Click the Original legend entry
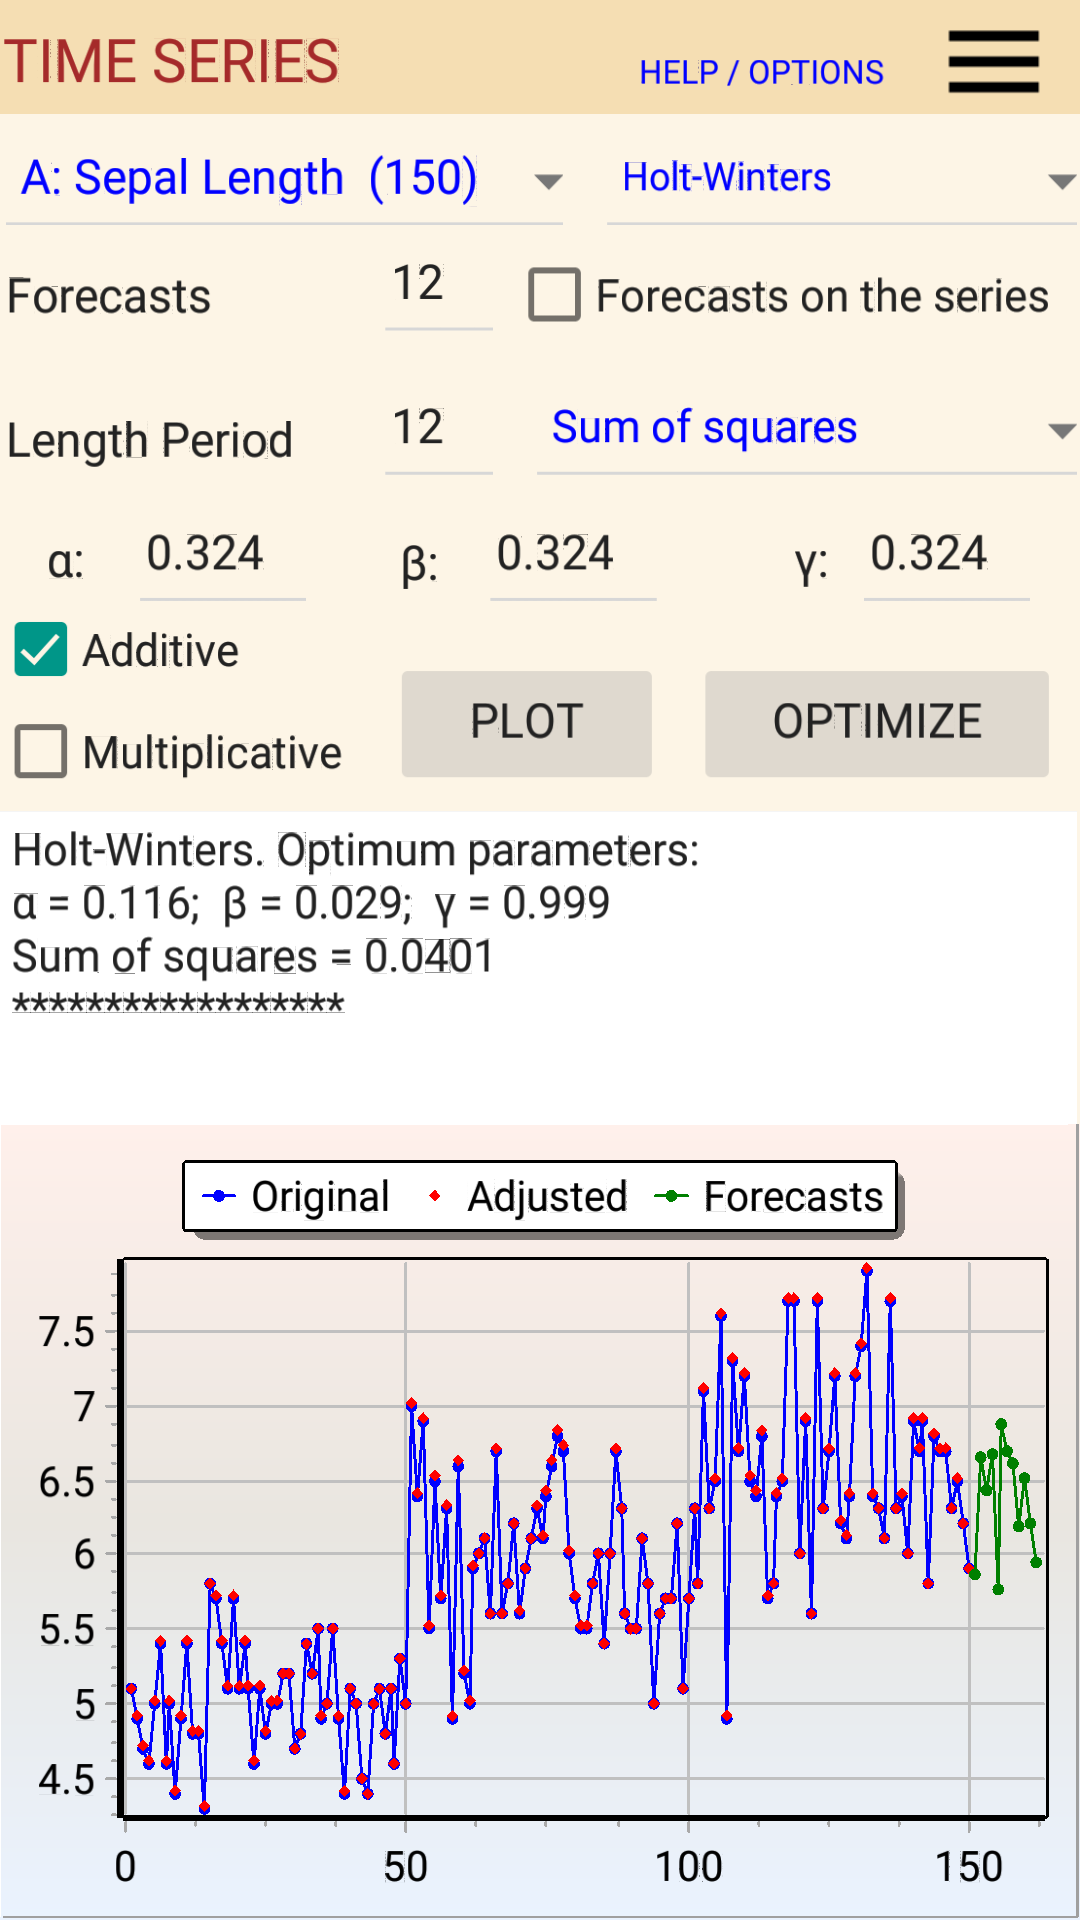This screenshot has height=1920, width=1080. [x=295, y=1197]
